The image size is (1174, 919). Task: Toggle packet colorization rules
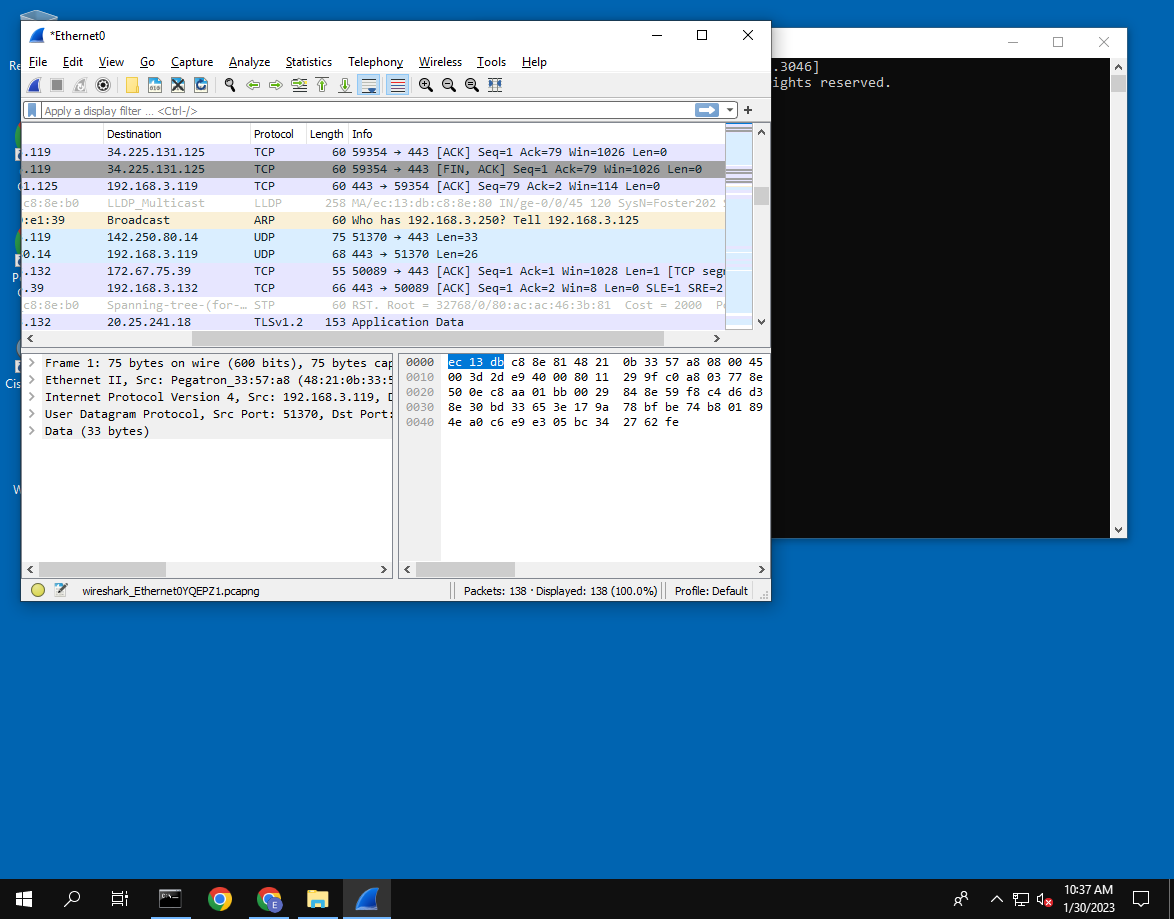coord(398,85)
